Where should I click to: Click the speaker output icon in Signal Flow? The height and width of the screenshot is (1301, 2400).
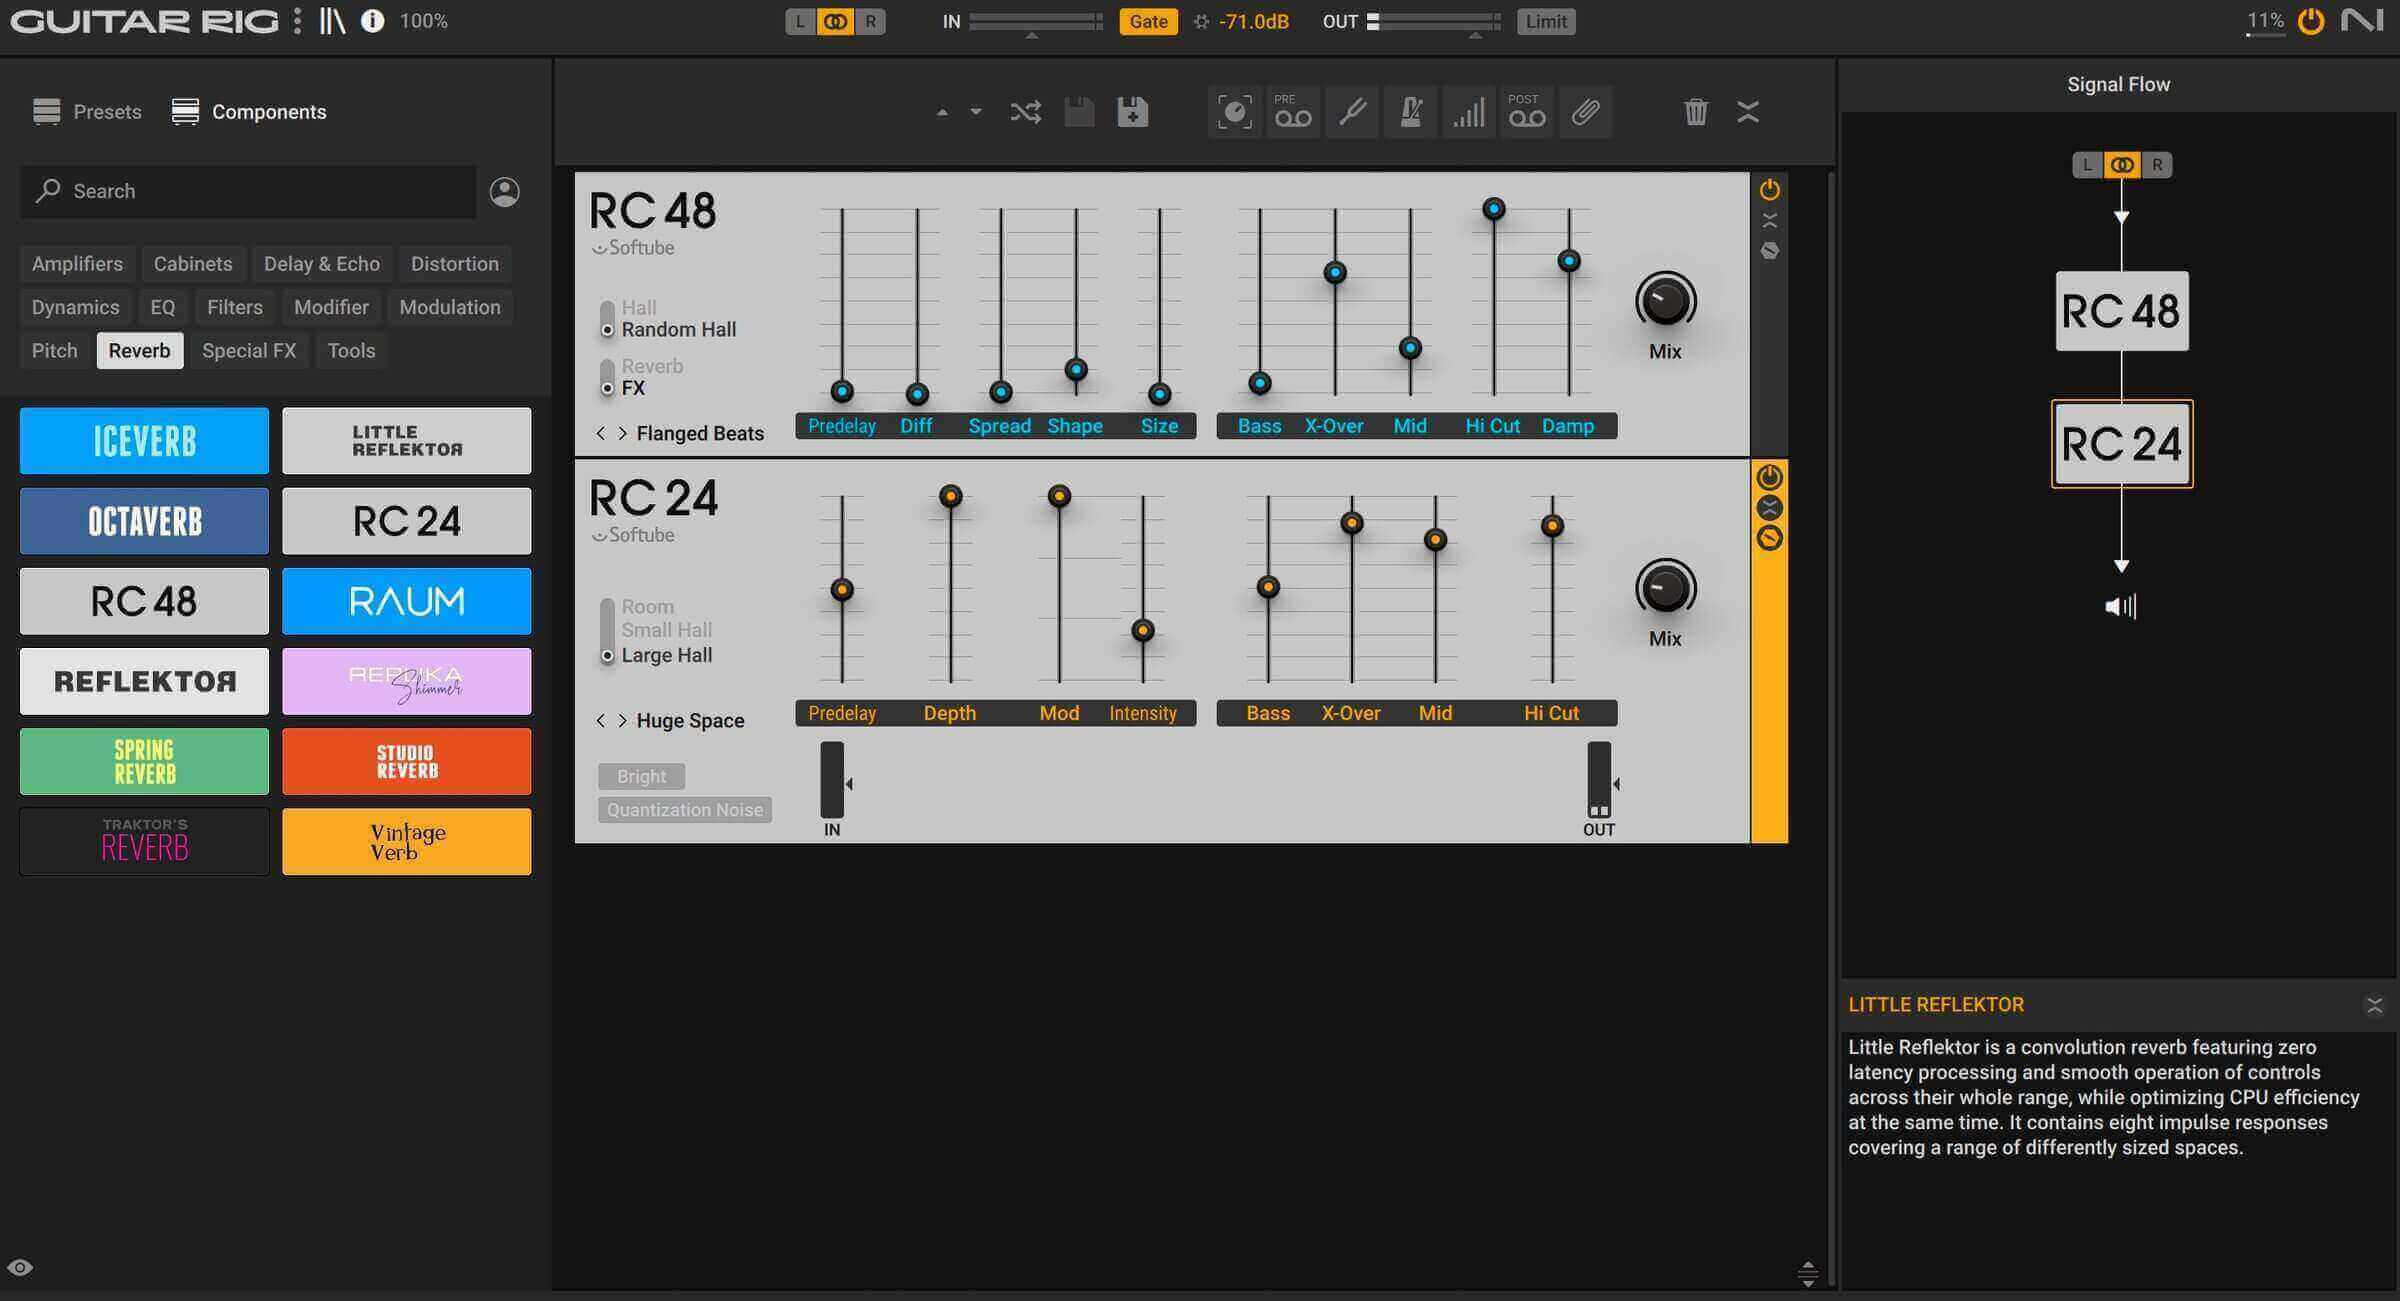coord(2120,606)
